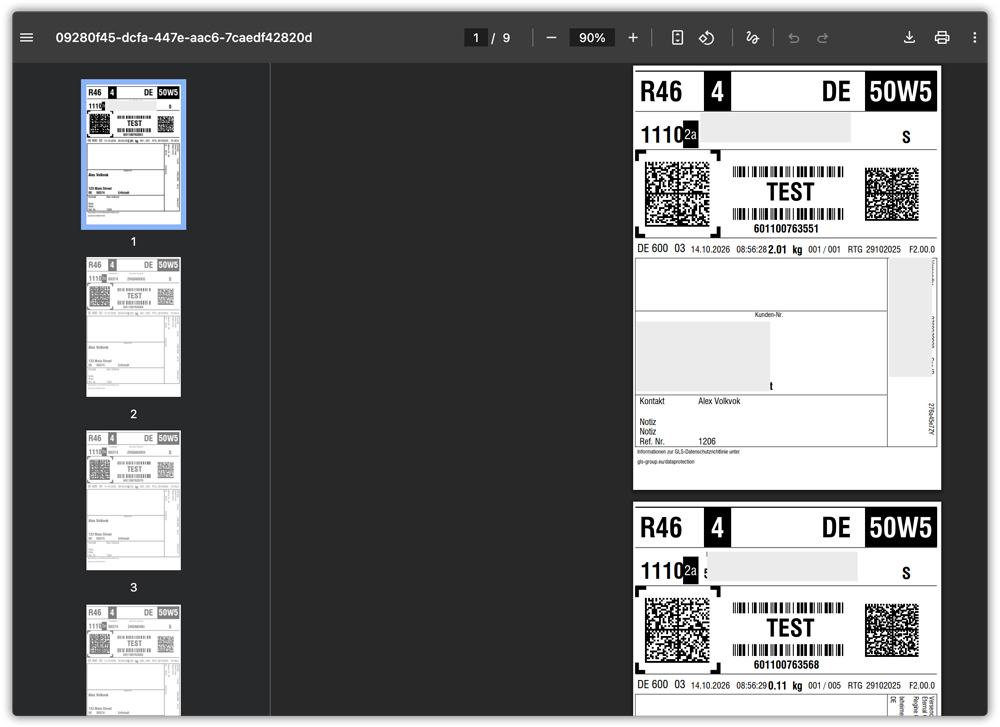
Task: Click gls-group.eu/dataprotection text
Action: click(665, 461)
